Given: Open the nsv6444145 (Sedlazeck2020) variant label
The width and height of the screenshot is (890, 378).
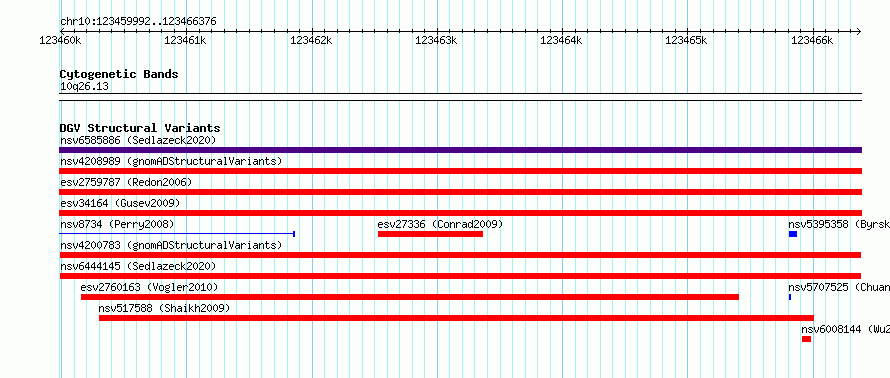Looking at the screenshot, I should click(138, 266).
